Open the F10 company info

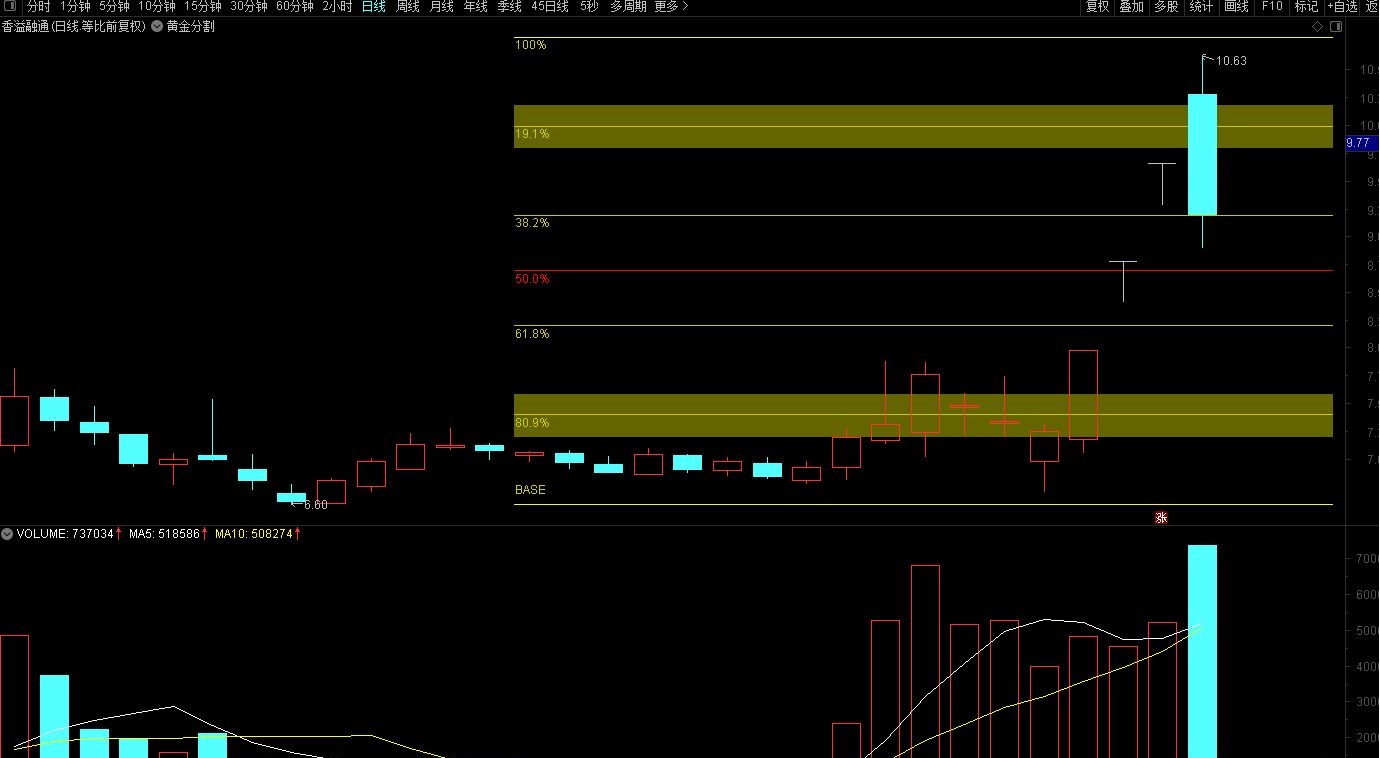click(x=1271, y=6)
